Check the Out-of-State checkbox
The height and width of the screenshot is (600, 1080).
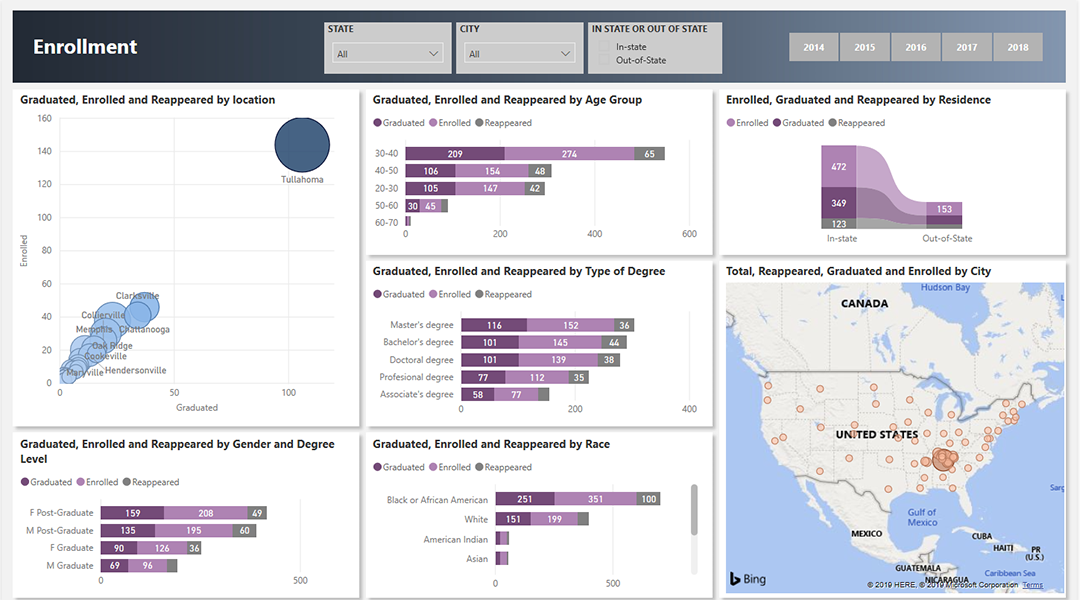pyautogui.click(x=604, y=61)
